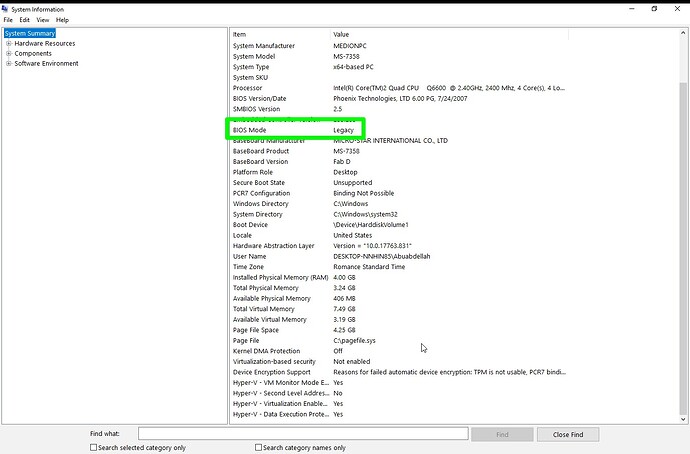Image resolution: width=690 pixels, height=454 pixels.
Task: Select the User Name row
Action: (x=400, y=256)
